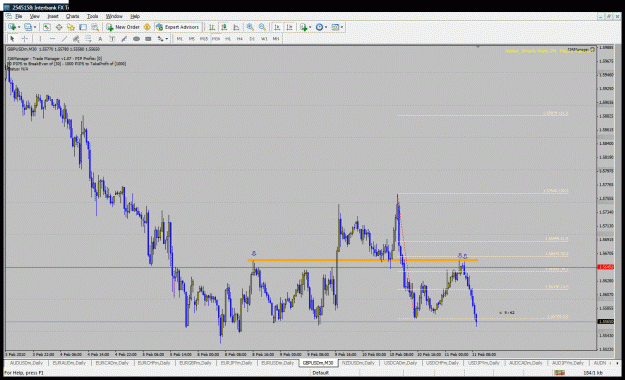Select the Fibonacci Retracement tool

pos(88,39)
